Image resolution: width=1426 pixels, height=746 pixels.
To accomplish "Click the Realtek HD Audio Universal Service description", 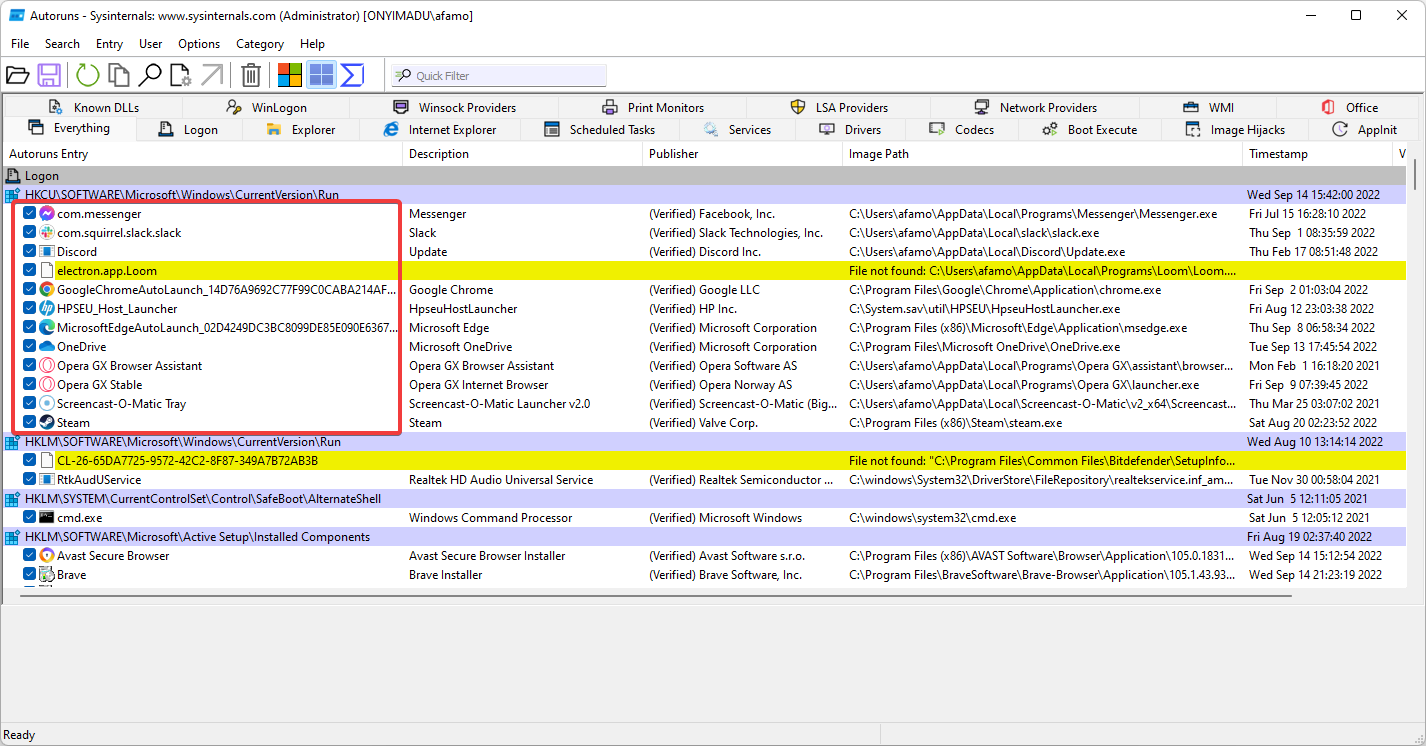I will pos(501,480).
